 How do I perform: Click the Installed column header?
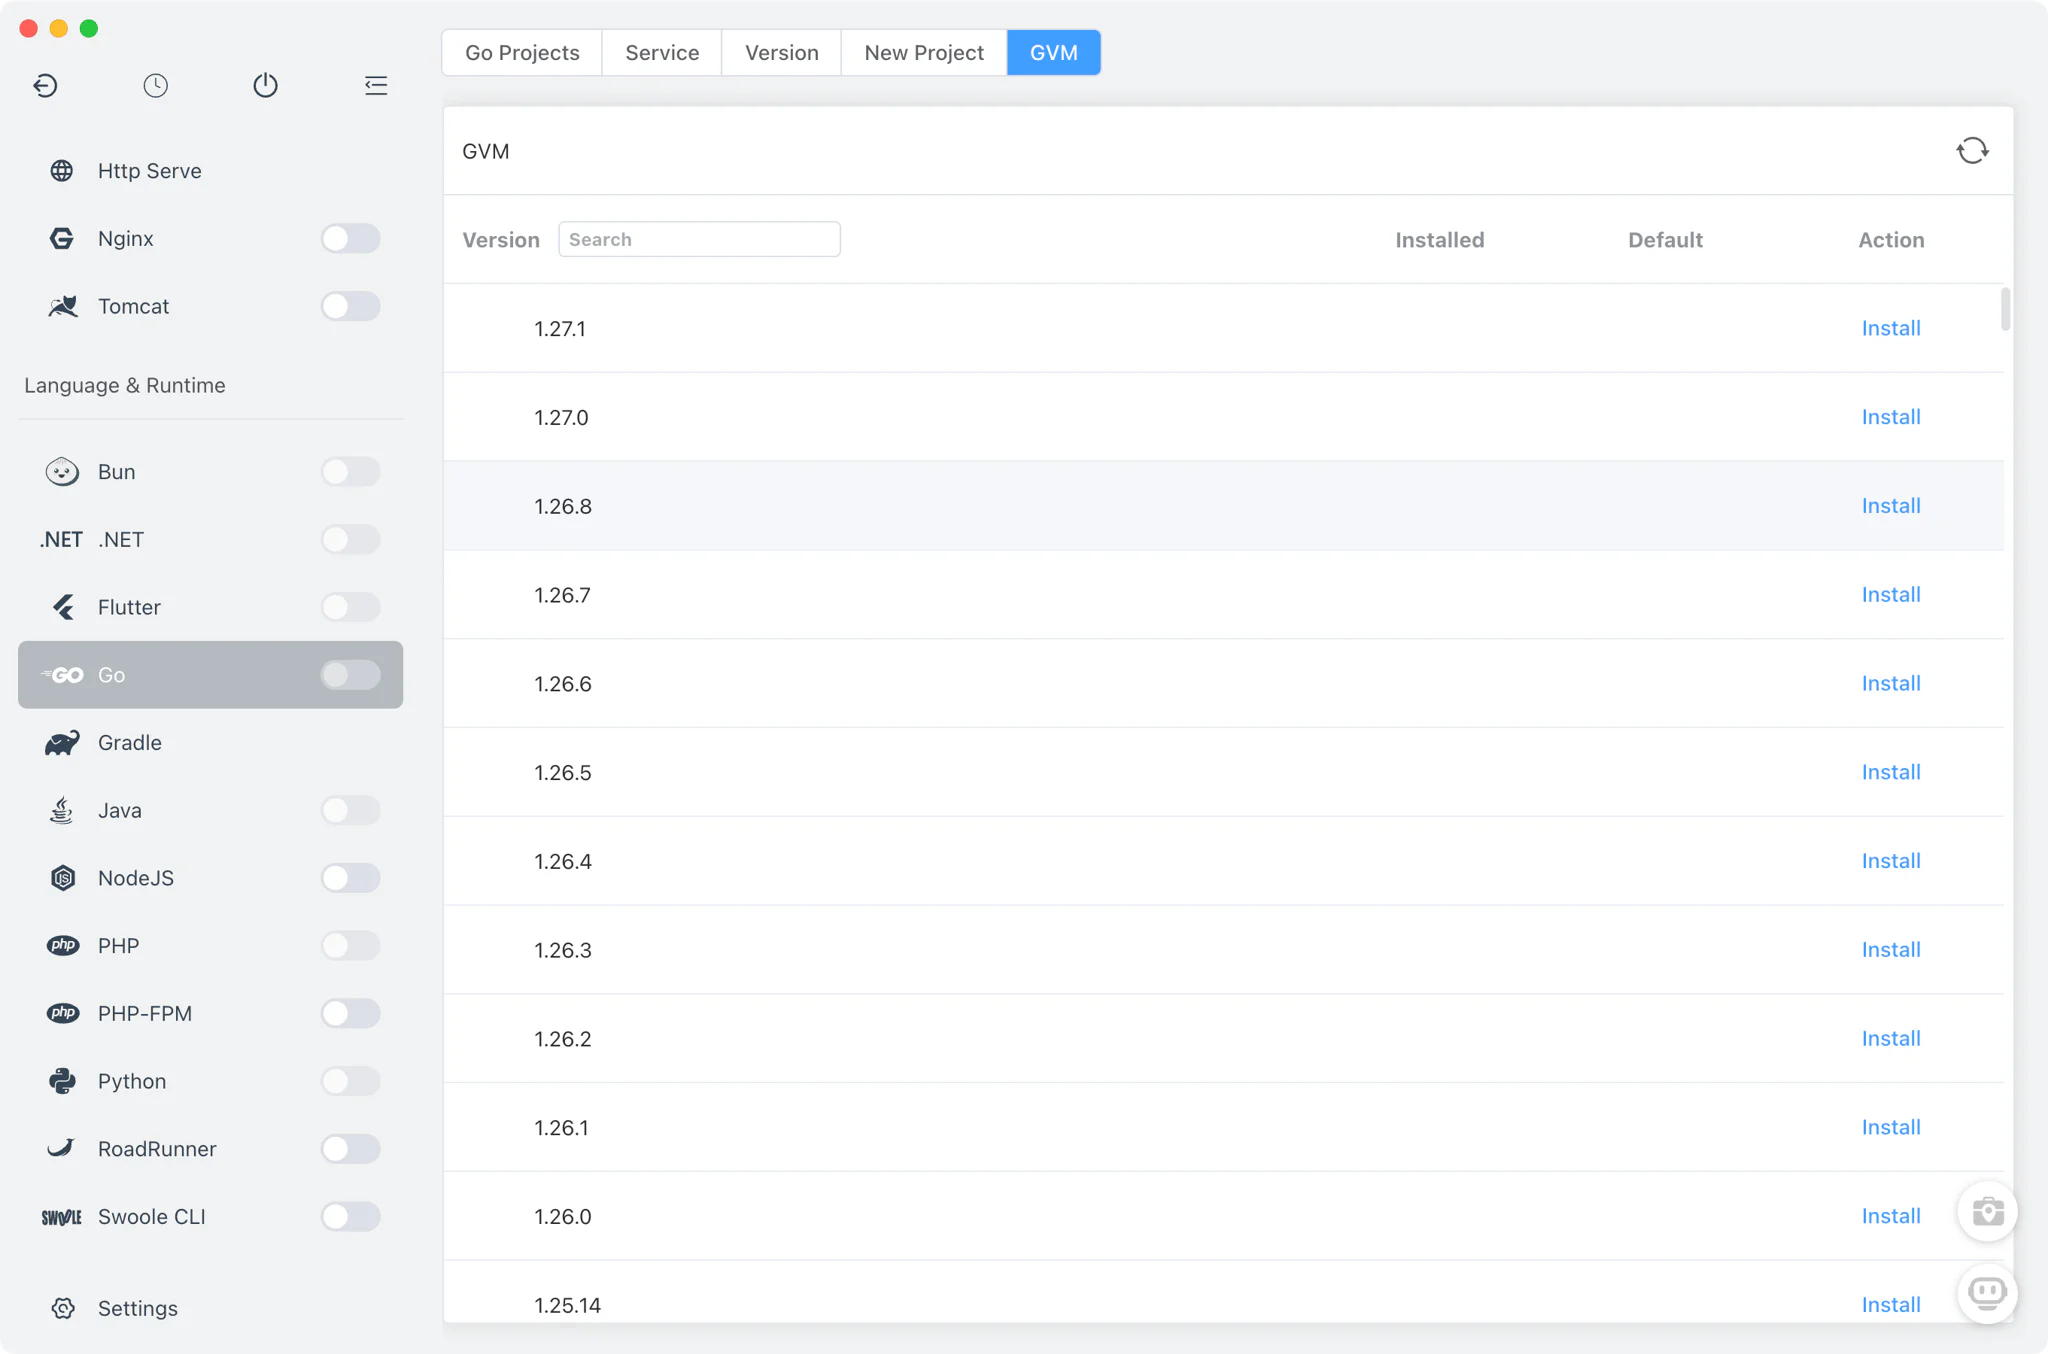pyautogui.click(x=1439, y=240)
